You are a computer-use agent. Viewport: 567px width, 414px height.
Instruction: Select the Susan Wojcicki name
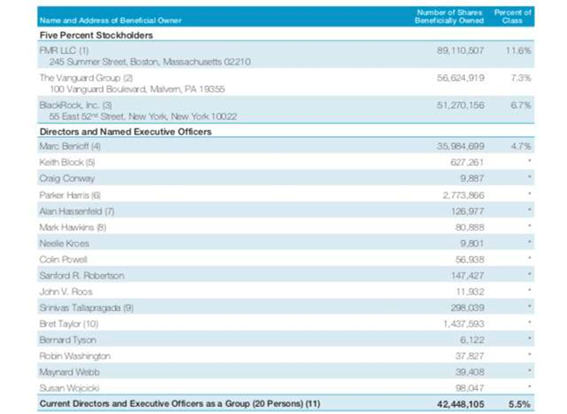click(x=69, y=388)
